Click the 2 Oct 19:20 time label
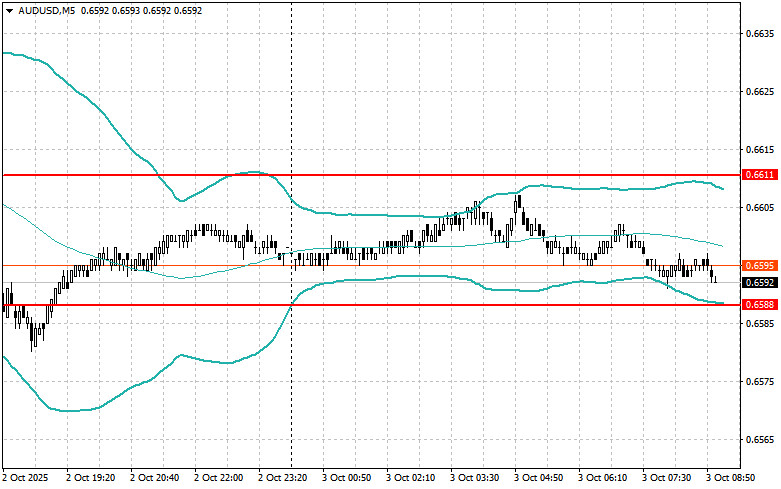This screenshot has height=489, width=781. click(91, 478)
